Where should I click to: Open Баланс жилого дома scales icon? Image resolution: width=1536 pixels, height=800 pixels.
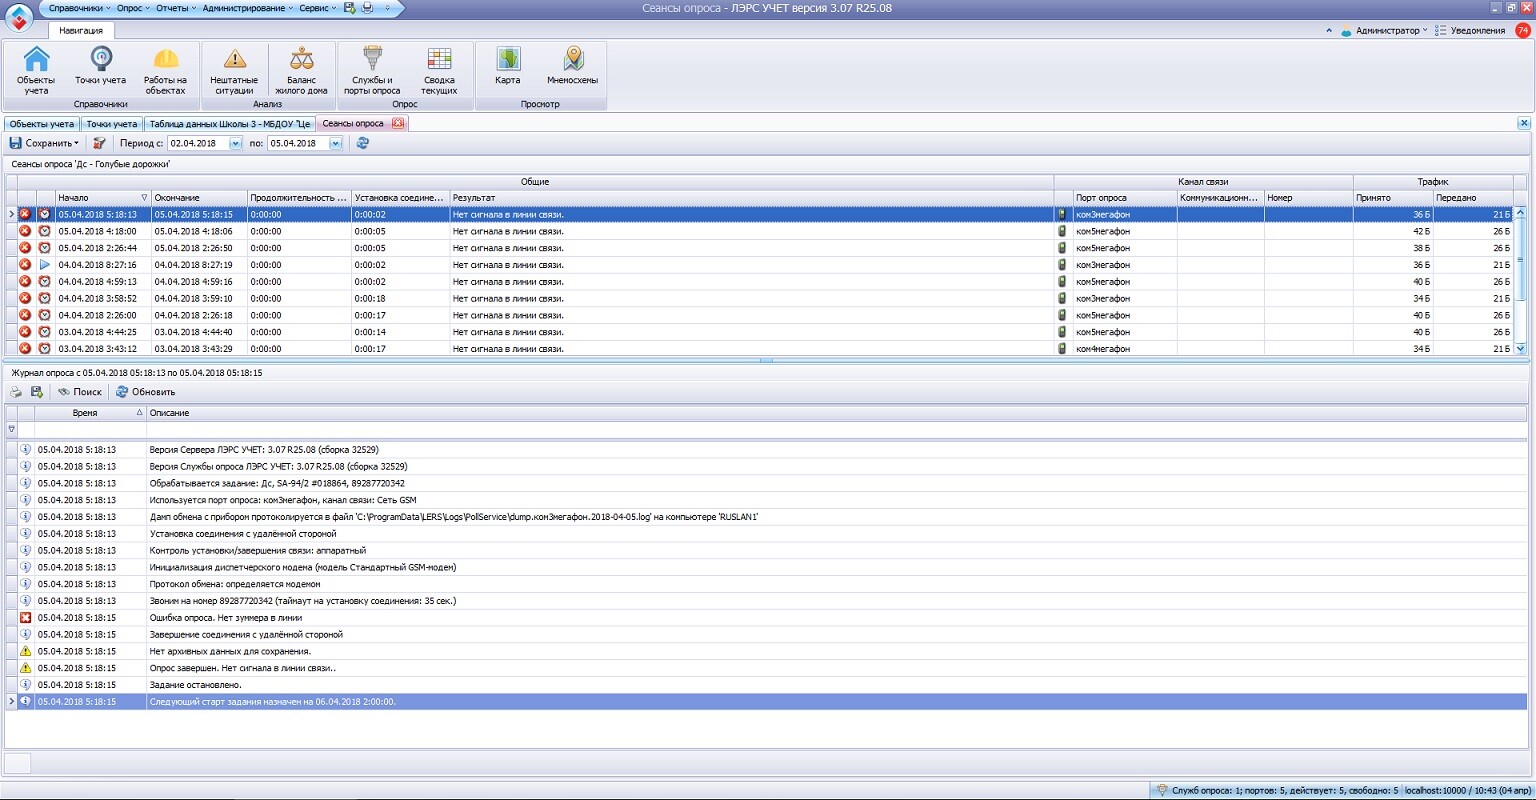pyautogui.click(x=301, y=70)
